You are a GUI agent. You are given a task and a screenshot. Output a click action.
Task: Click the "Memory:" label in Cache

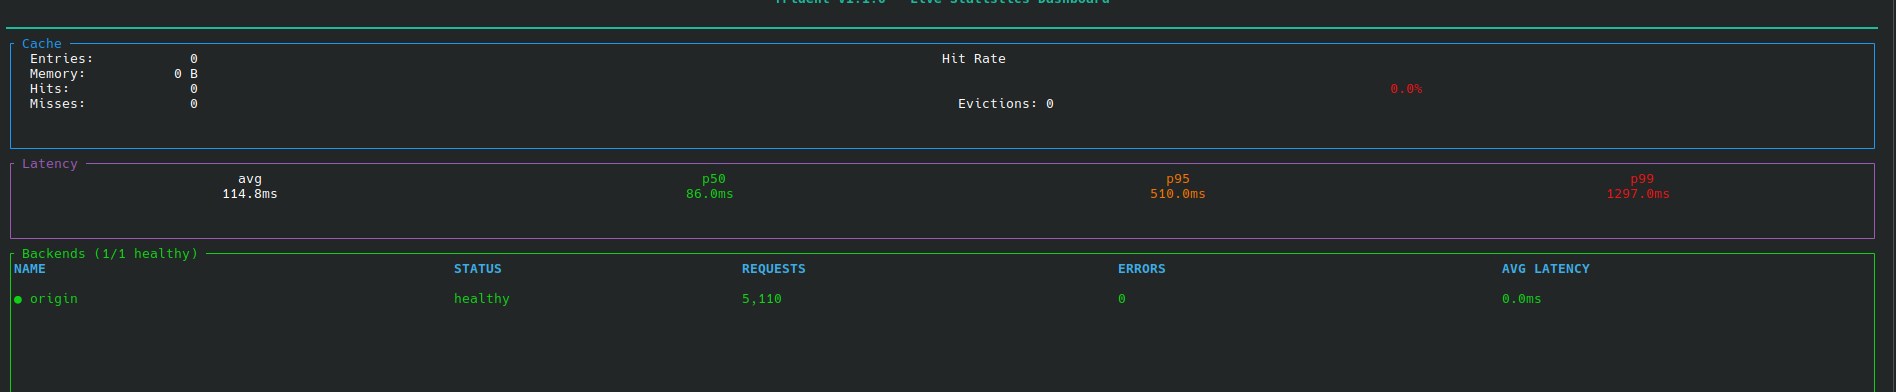coord(58,74)
